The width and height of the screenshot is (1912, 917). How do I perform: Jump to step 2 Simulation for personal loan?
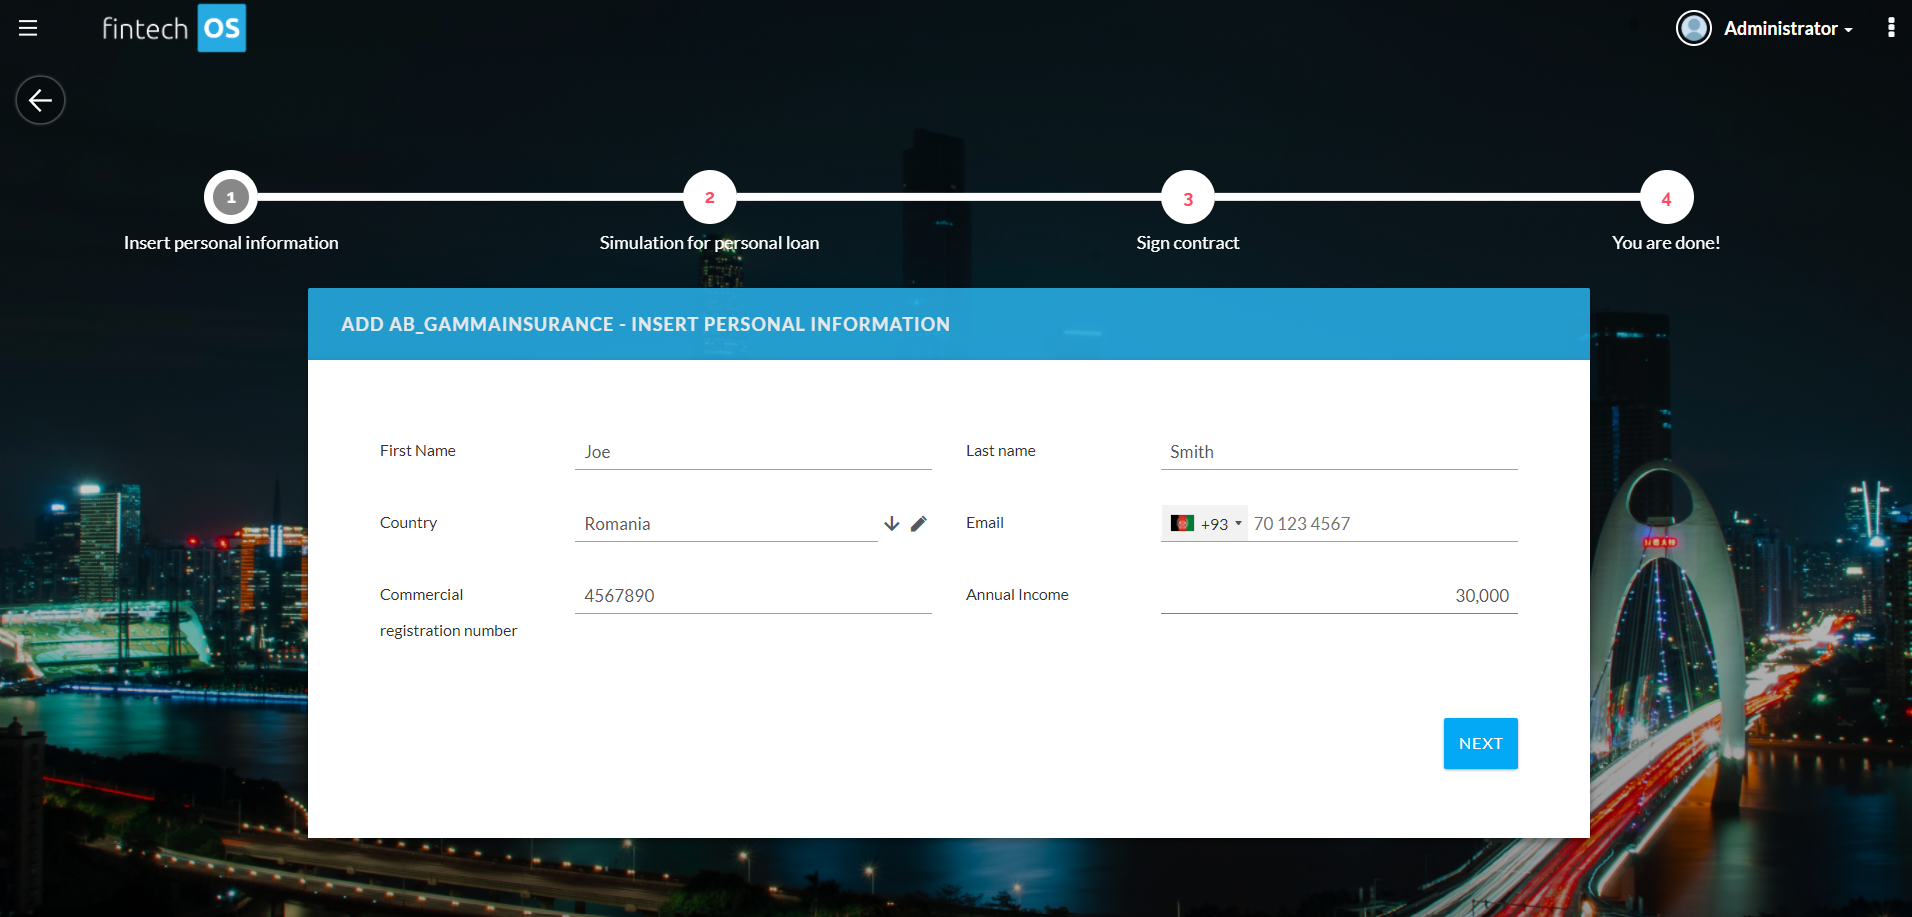click(x=709, y=198)
